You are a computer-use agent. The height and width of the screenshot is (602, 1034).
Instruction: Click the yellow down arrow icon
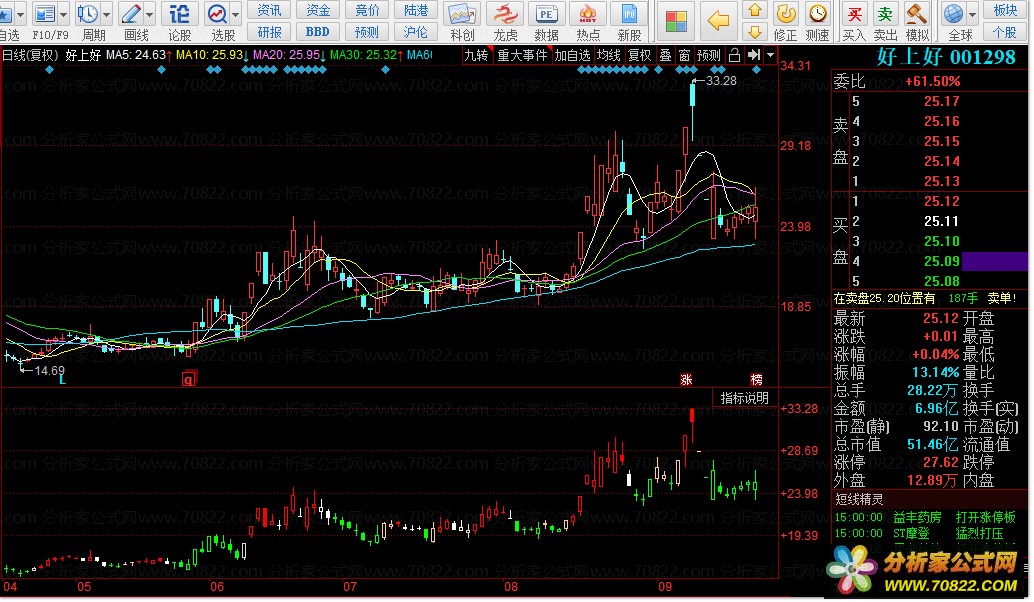pyautogui.click(x=755, y=32)
